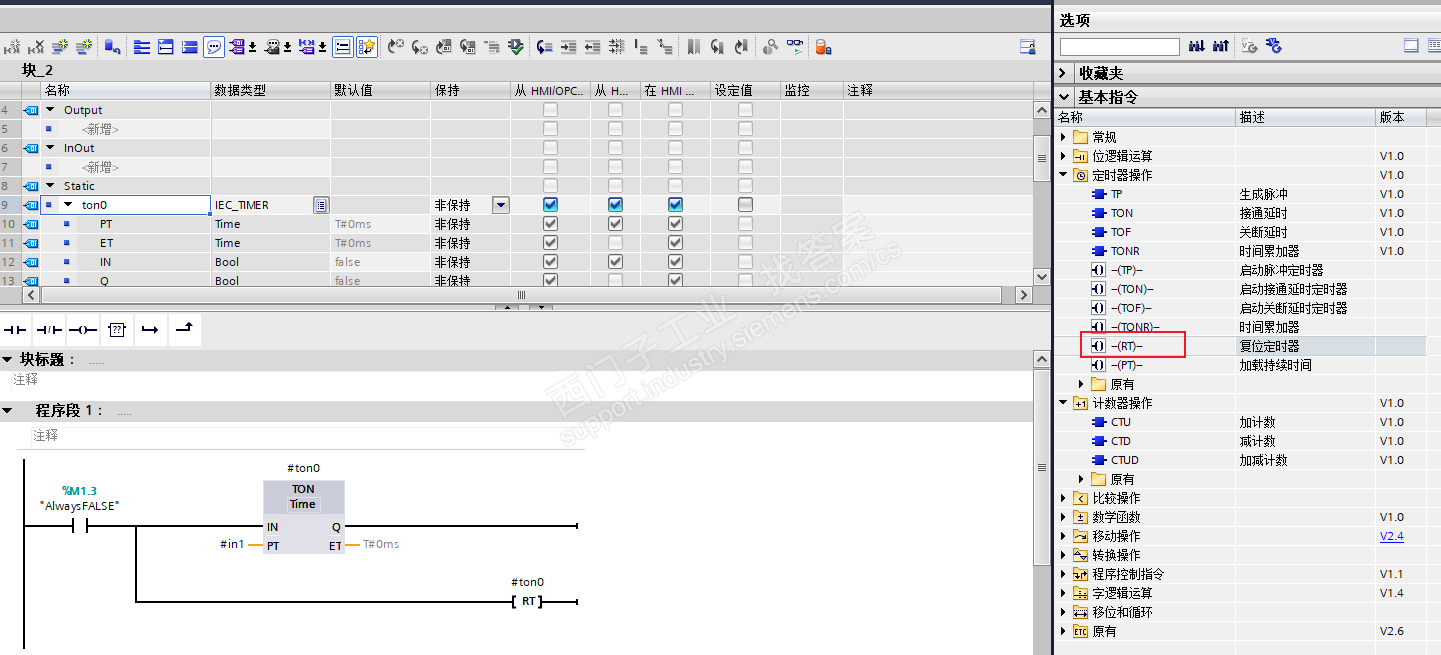1441x655 pixels.
Task: Open ton0 保持 retain dropdown arrow
Action: 501,205
